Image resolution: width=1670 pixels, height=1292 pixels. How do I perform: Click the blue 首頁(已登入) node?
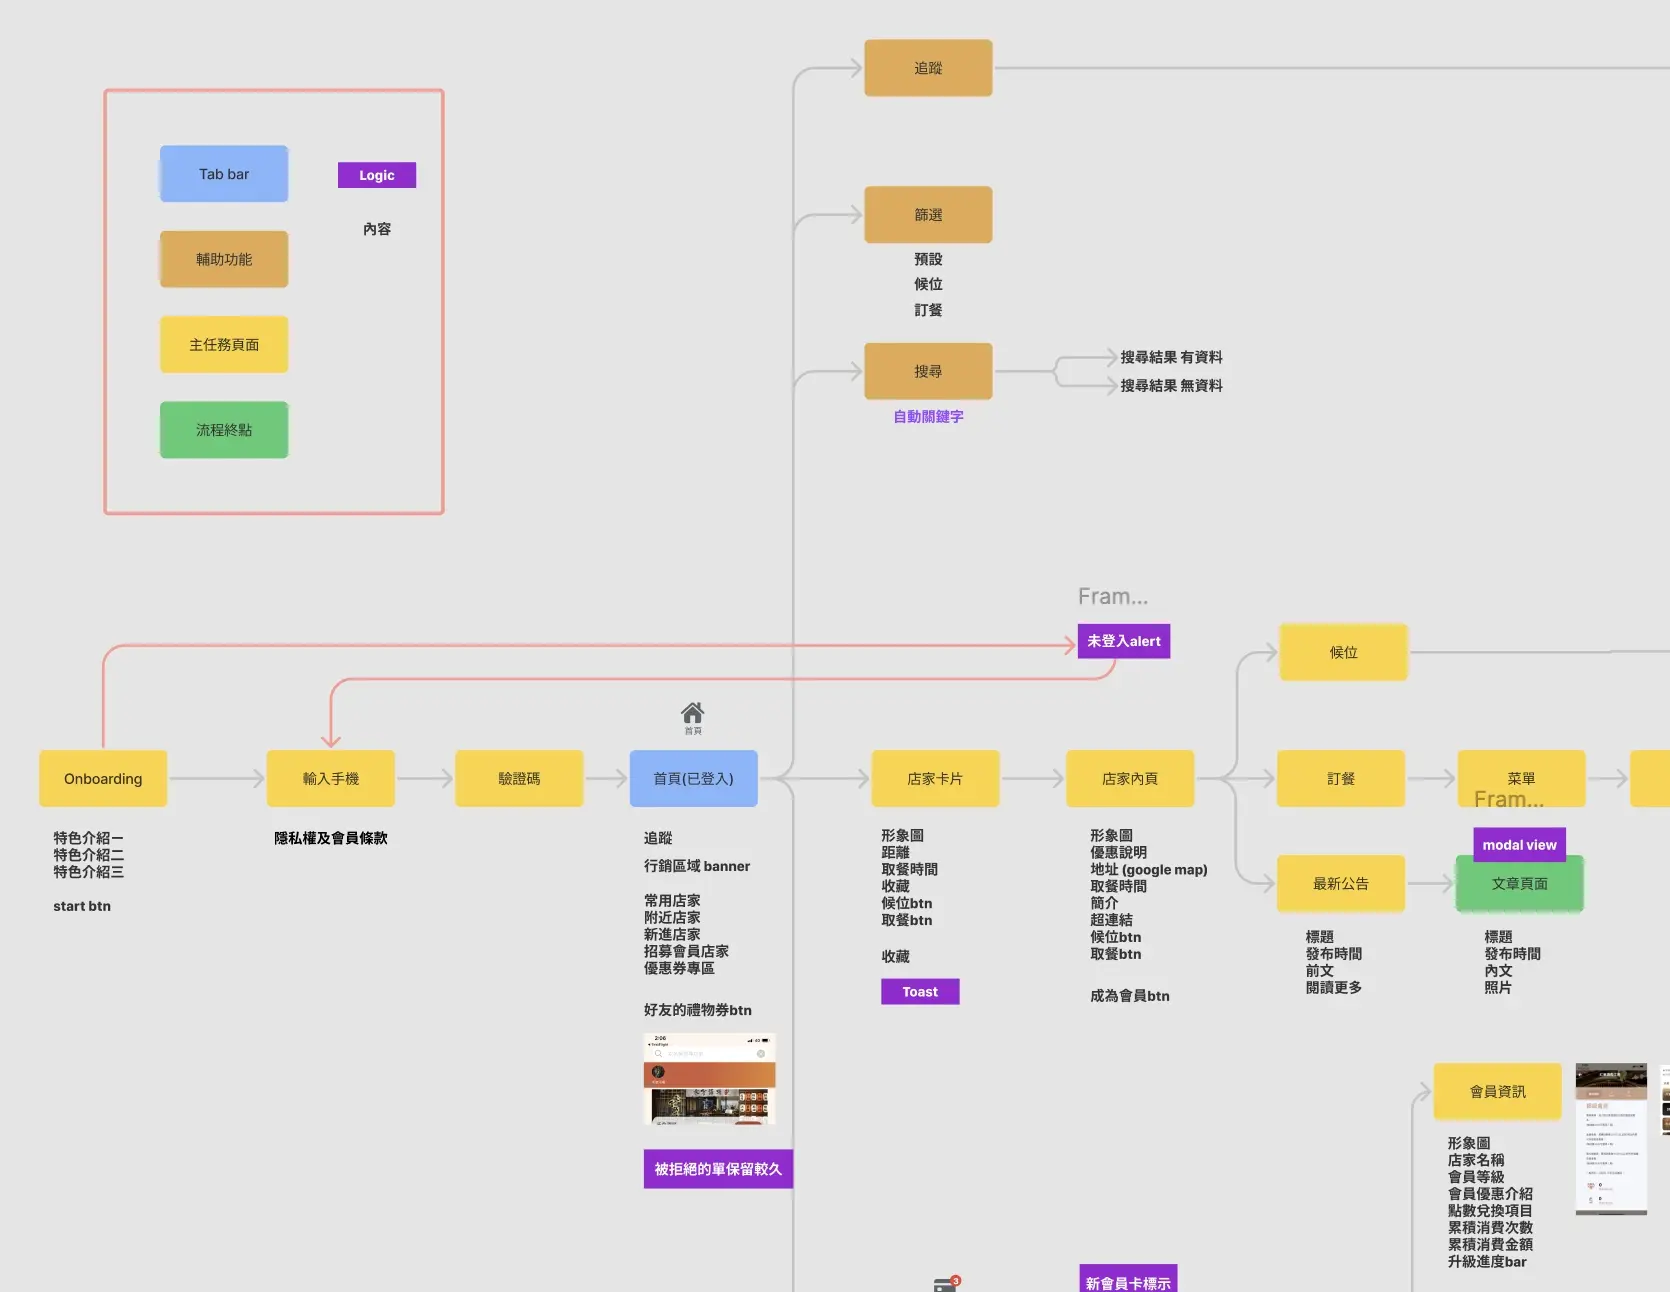pos(693,778)
